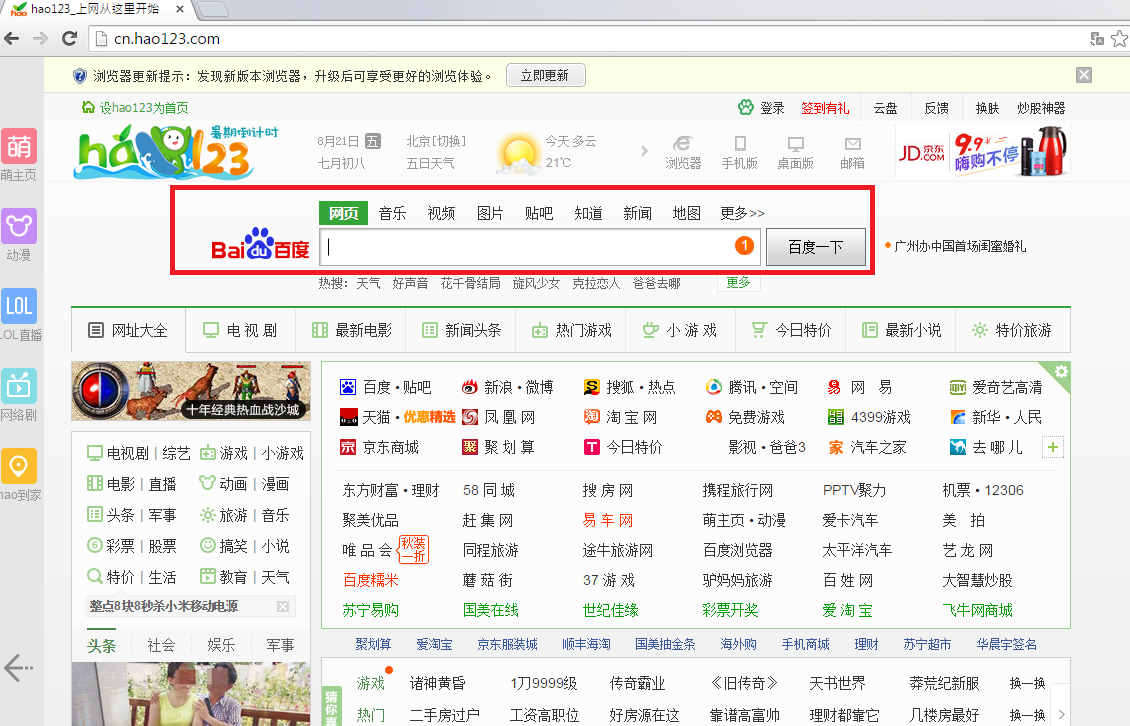The height and width of the screenshot is (726, 1130).
Task: Click the 萌主页 sidebar icon
Action: [19, 146]
